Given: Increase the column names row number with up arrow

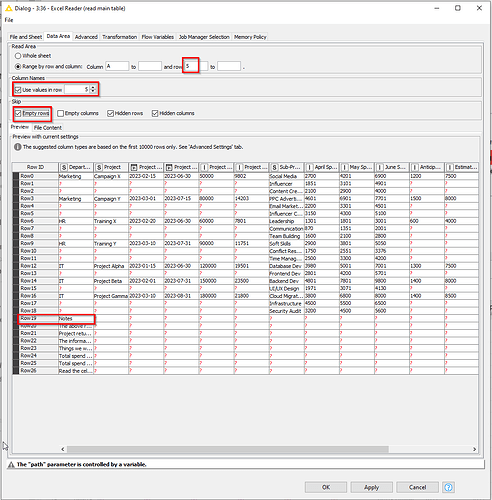Looking at the screenshot, I should click(x=93, y=88).
